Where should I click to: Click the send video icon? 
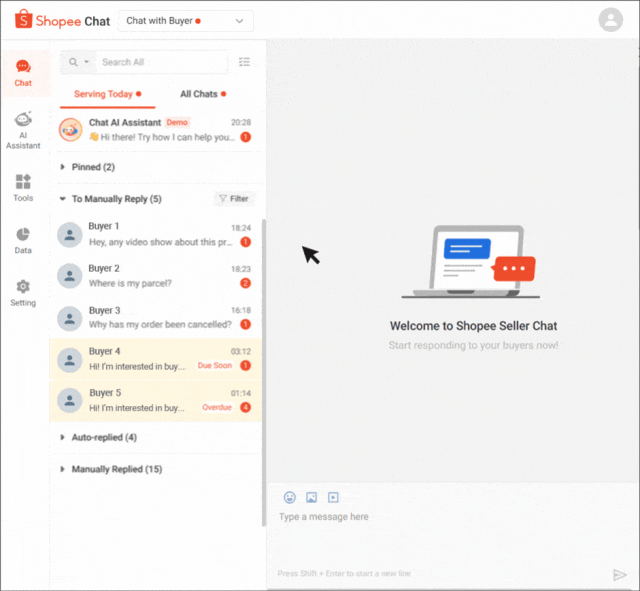(x=333, y=497)
